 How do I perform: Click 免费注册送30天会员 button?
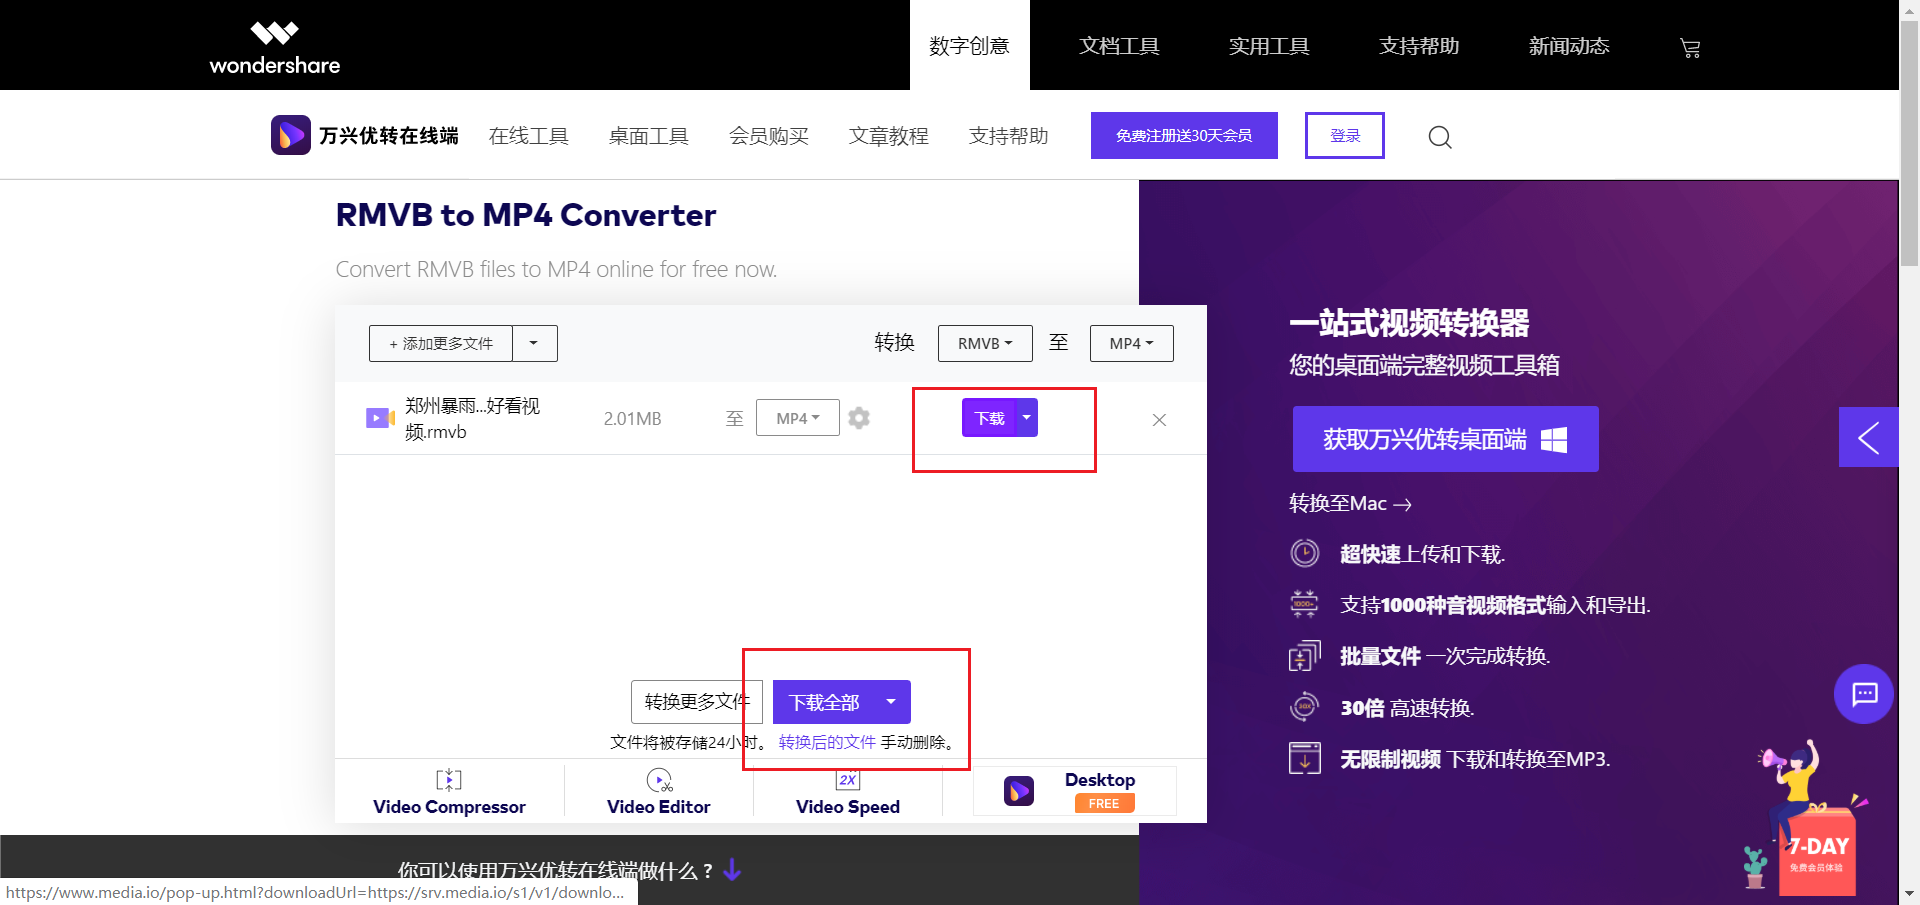tap(1184, 135)
